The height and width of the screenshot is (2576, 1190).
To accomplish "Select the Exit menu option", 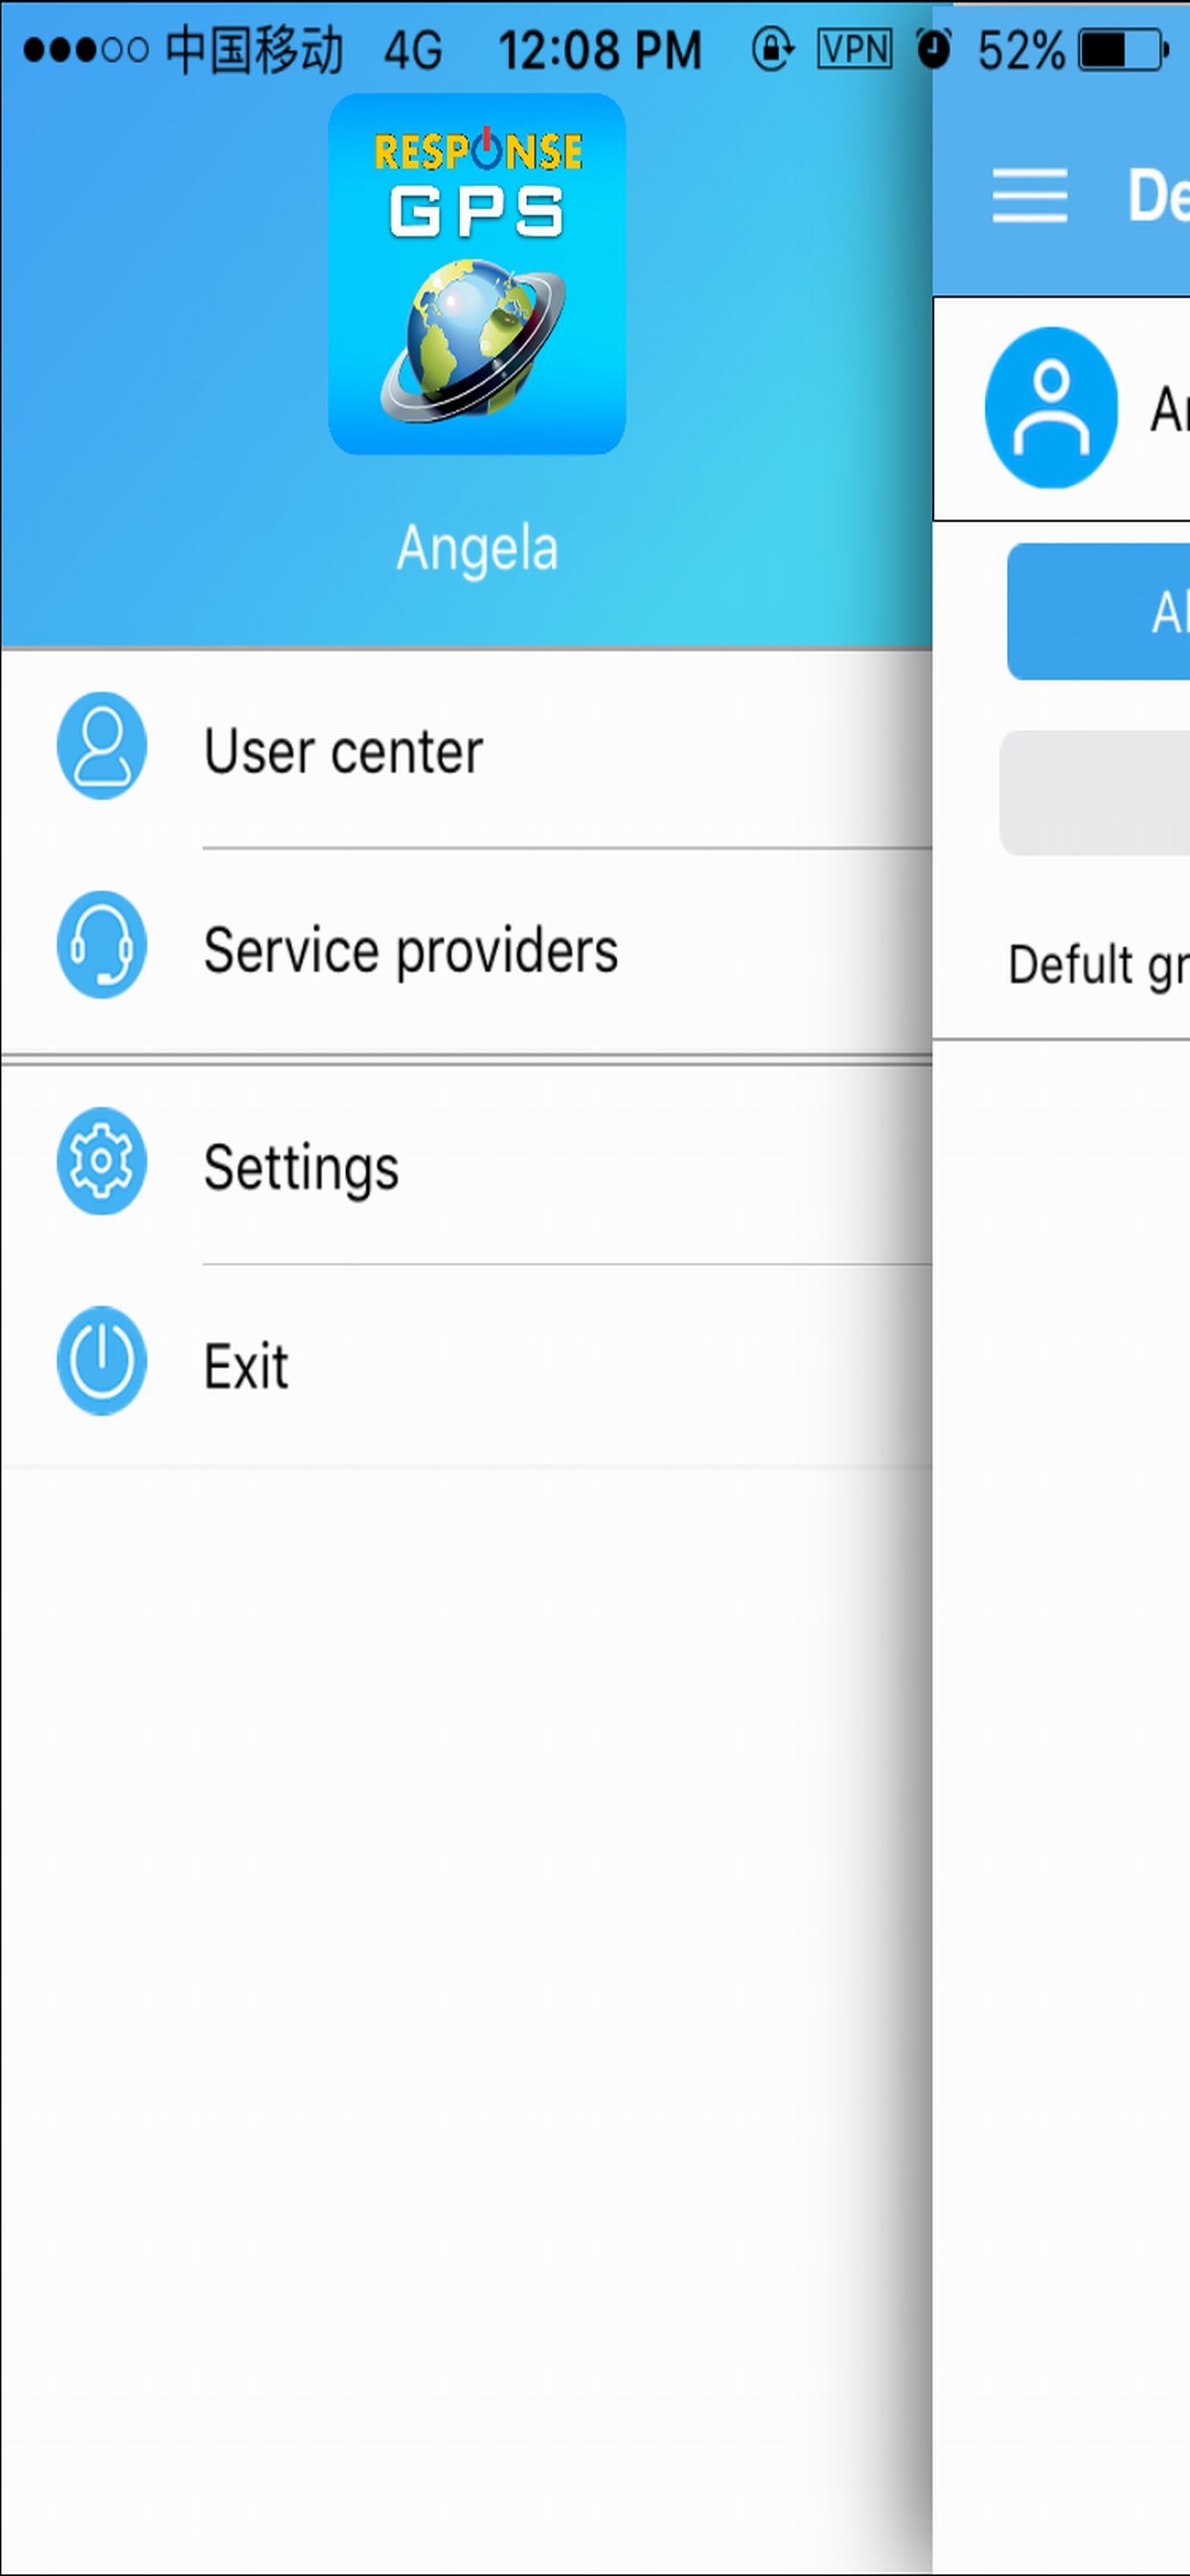I will click(x=246, y=1366).
